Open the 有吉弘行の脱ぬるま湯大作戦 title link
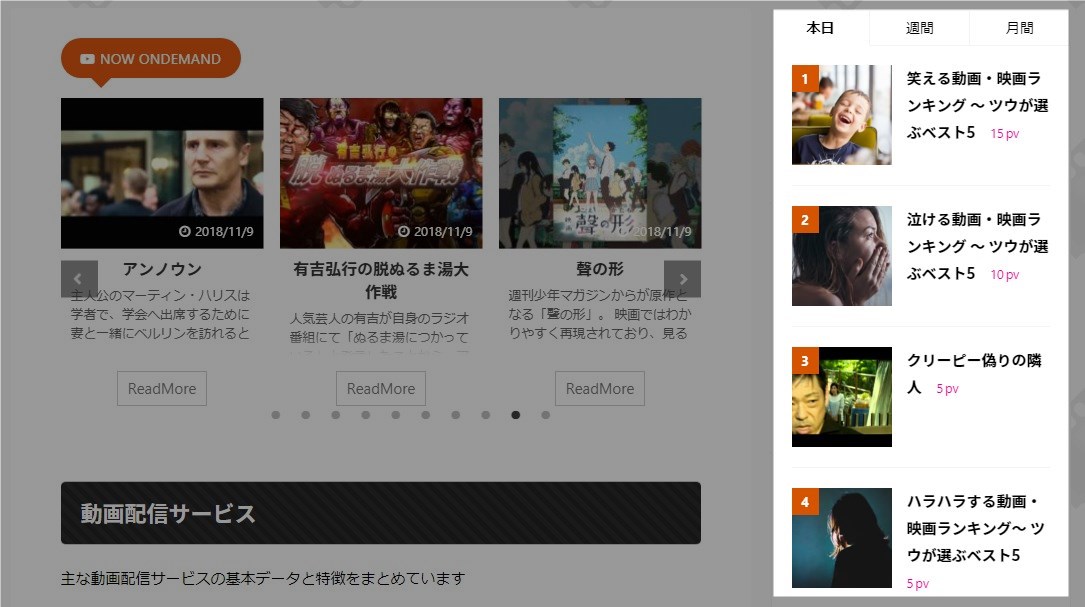This screenshot has height=607, width=1085. pos(381,280)
